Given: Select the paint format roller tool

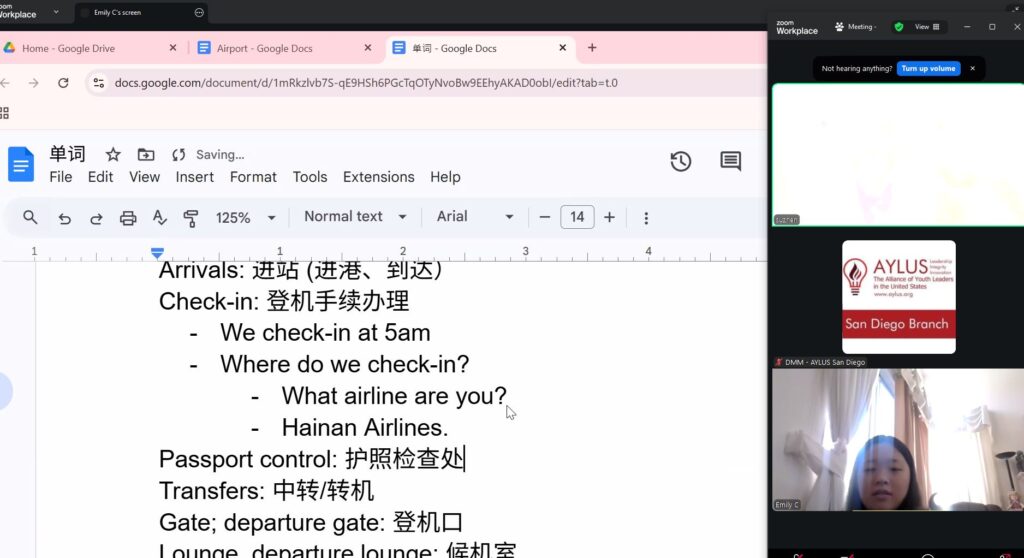Looking at the screenshot, I should tap(191, 217).
